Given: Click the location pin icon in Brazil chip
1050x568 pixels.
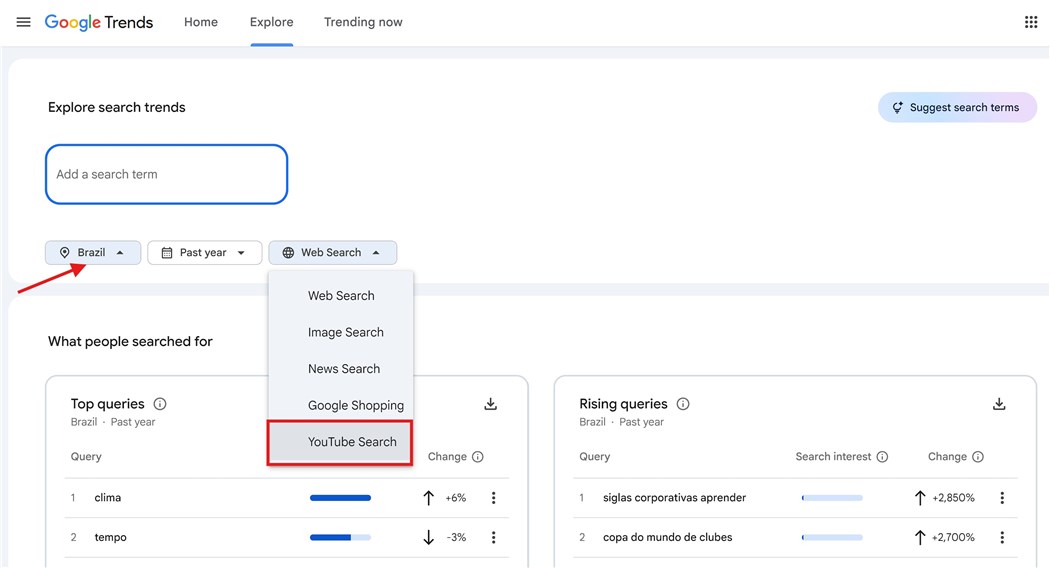Looking at the screenshot, I should [64, 253].
